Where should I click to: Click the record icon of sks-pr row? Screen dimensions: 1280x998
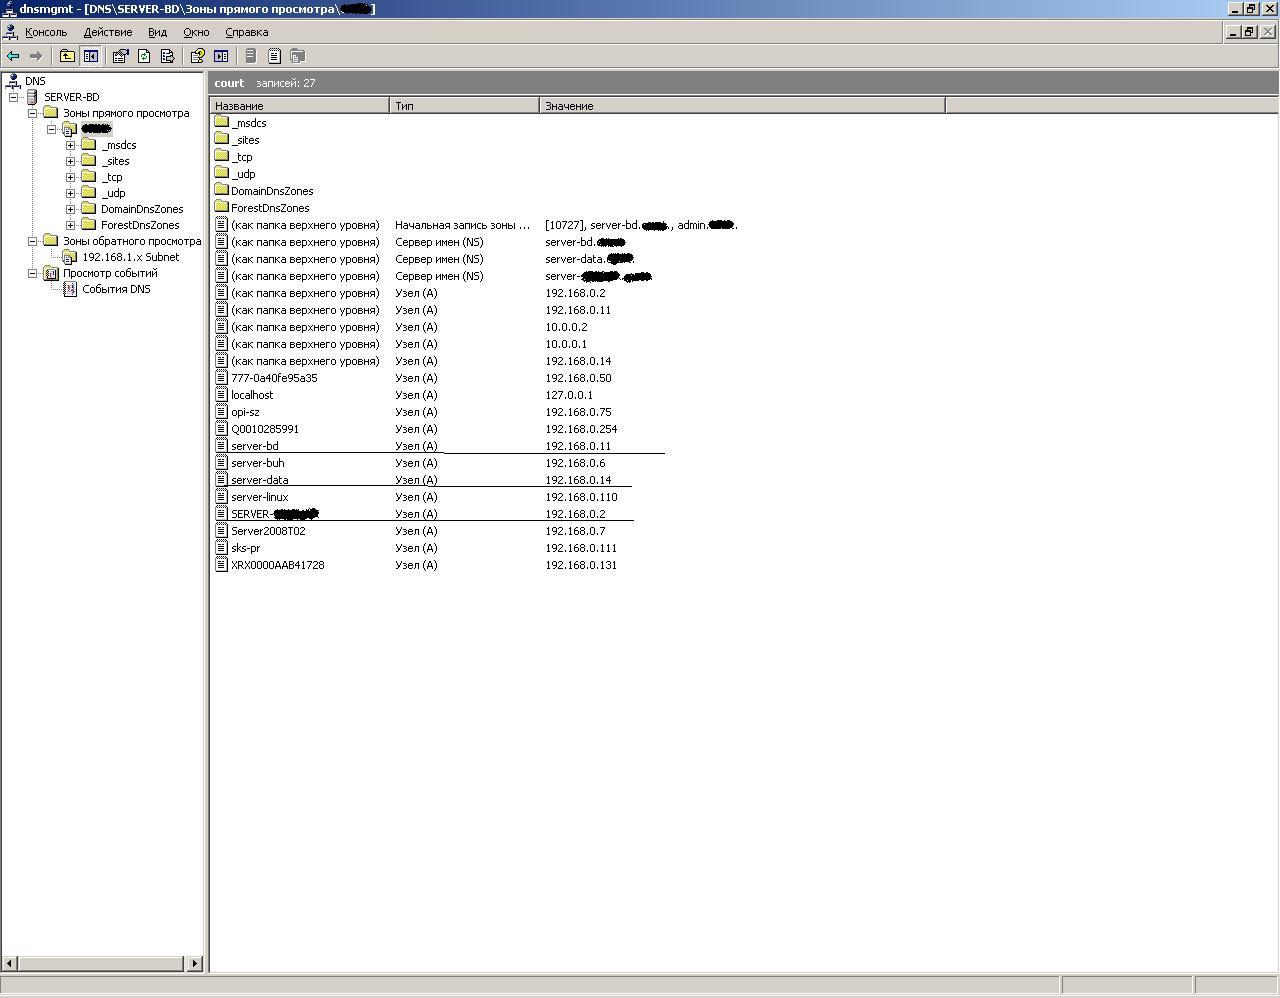(x=222, y=547)
